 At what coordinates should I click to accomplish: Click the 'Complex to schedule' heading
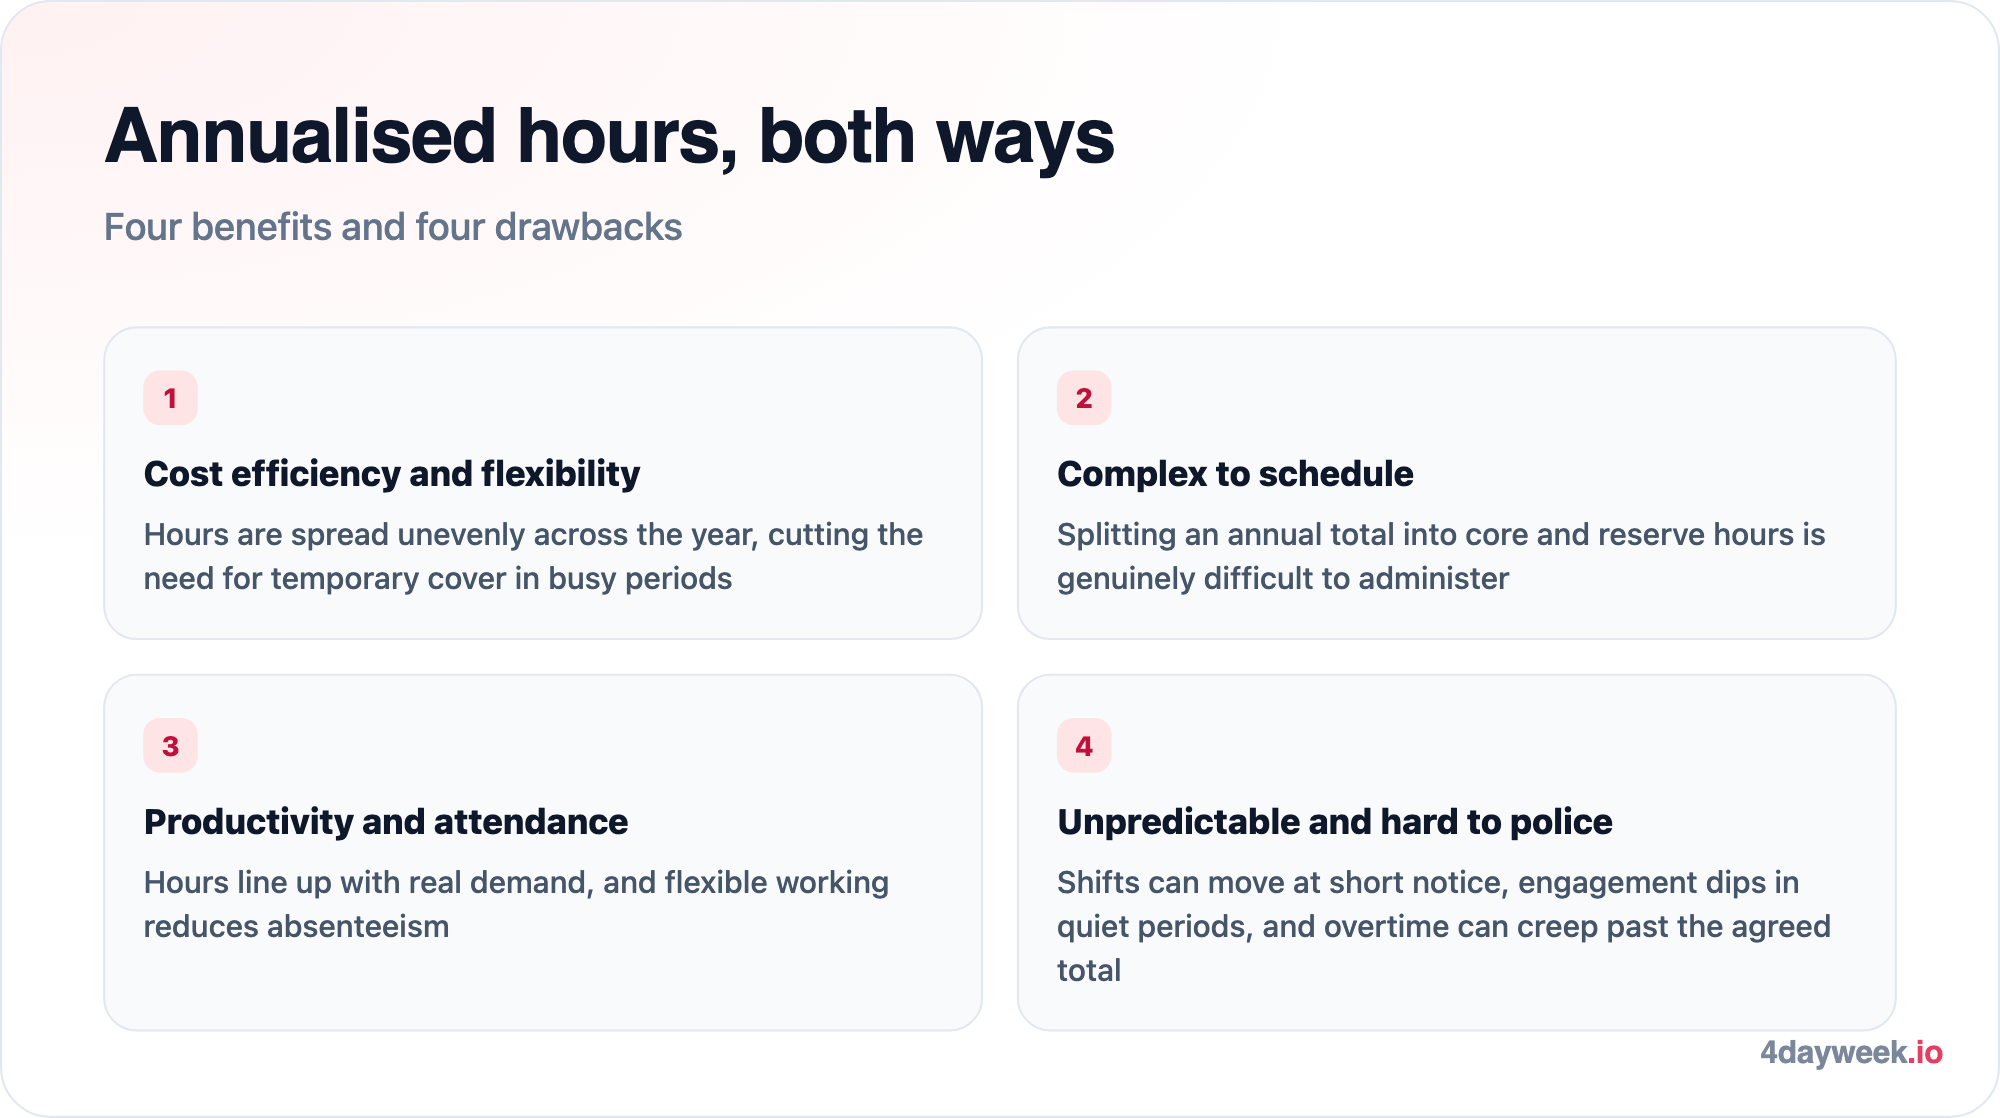coord(1235,473)
